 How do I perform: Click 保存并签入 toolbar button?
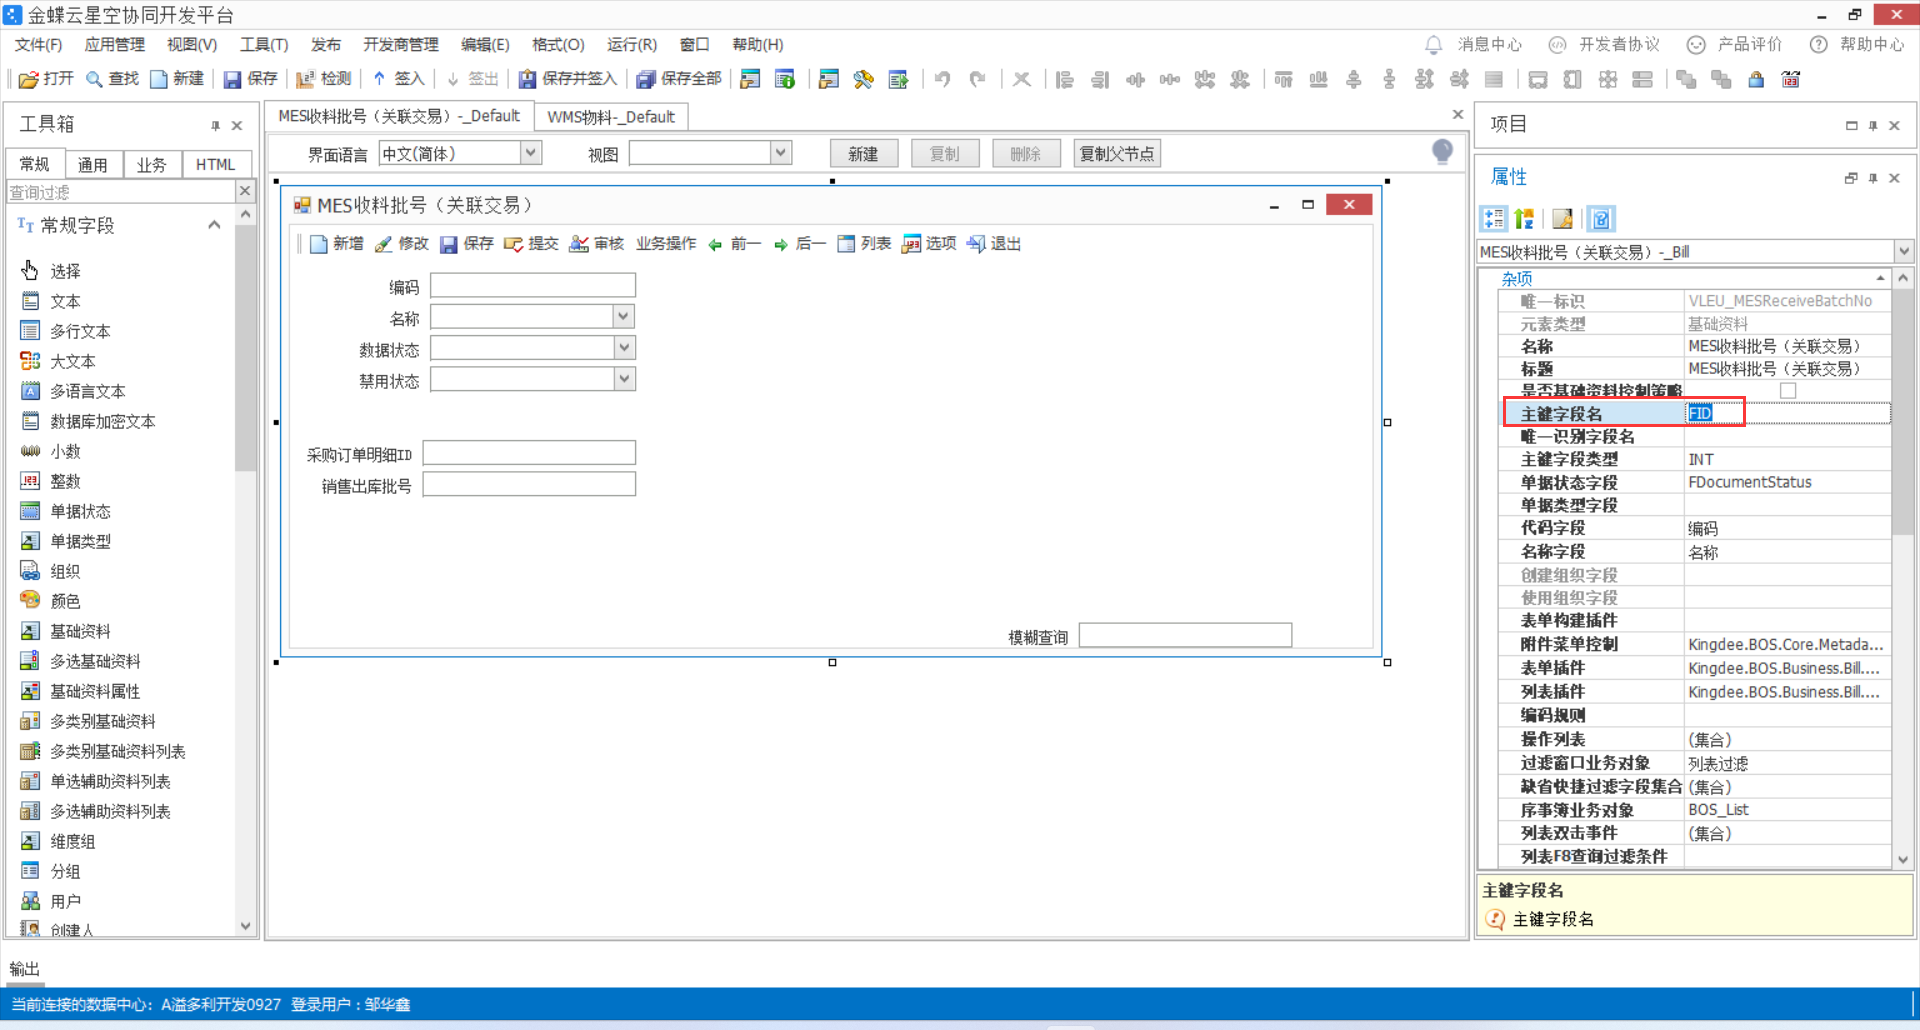pos(567,79)
